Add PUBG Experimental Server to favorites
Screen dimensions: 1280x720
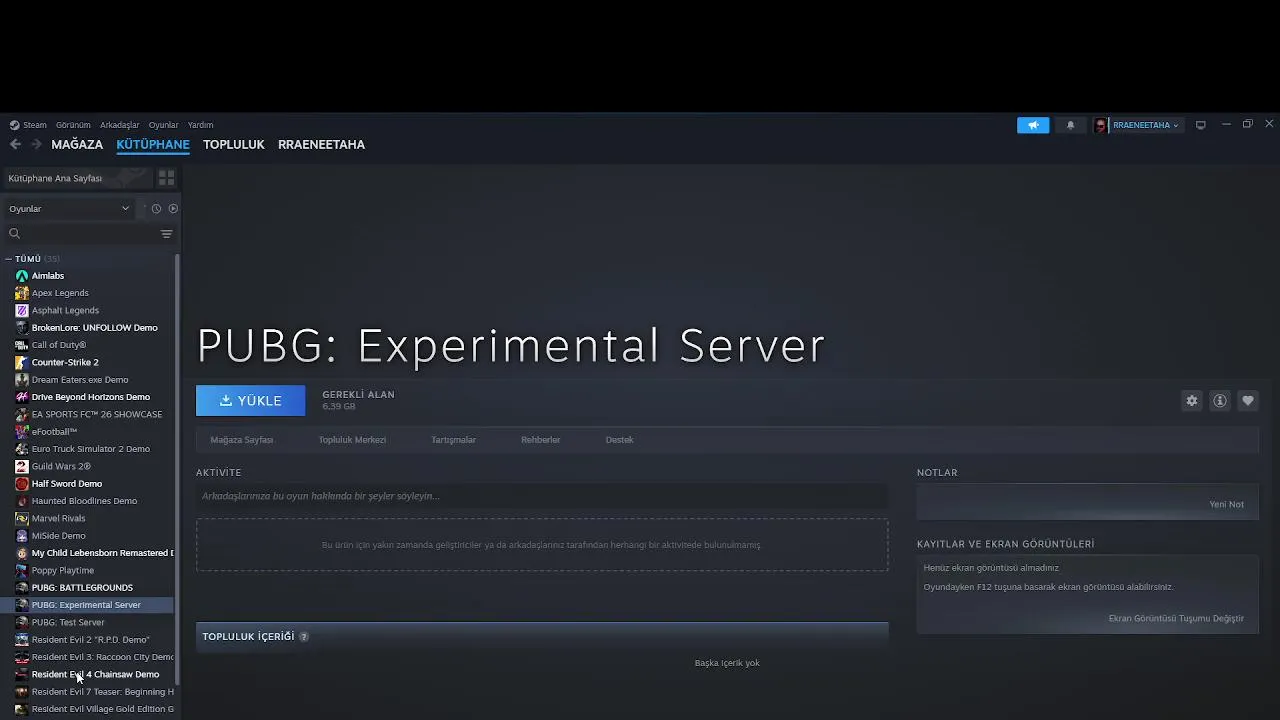(1248, 401)
